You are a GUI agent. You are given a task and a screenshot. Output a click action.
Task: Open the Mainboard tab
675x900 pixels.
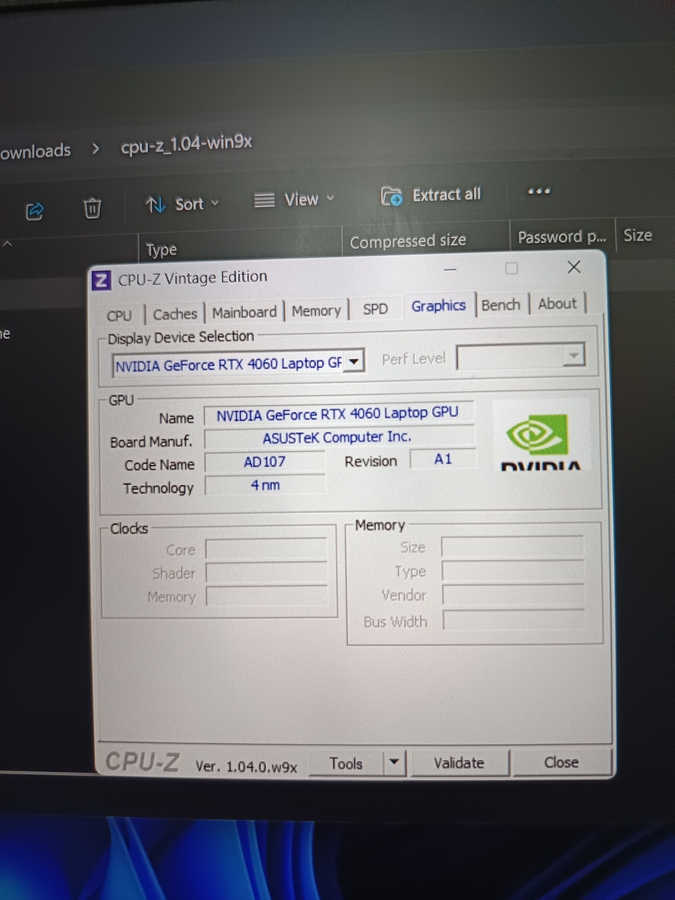[x=244, y=312]
